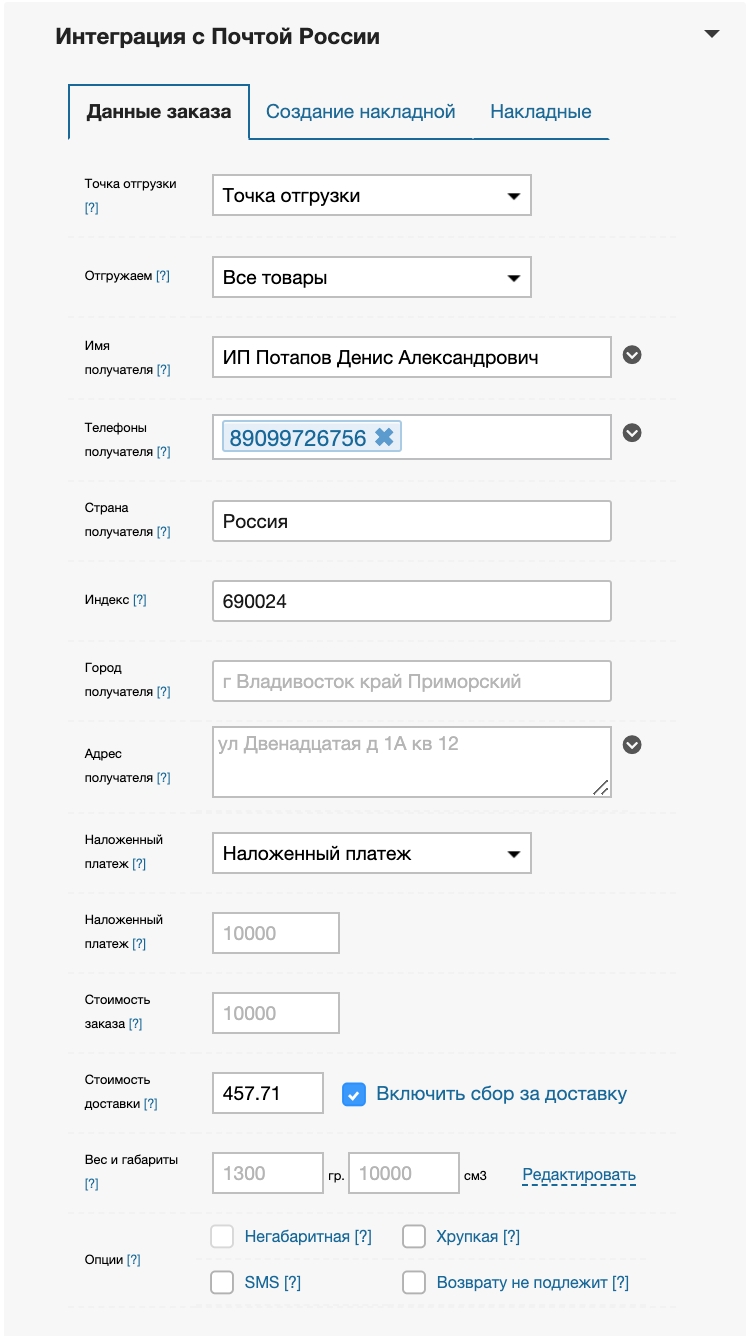Click the Индекс input field
This screenshot has width=750, height=1336.
click(x=411, y=601)
